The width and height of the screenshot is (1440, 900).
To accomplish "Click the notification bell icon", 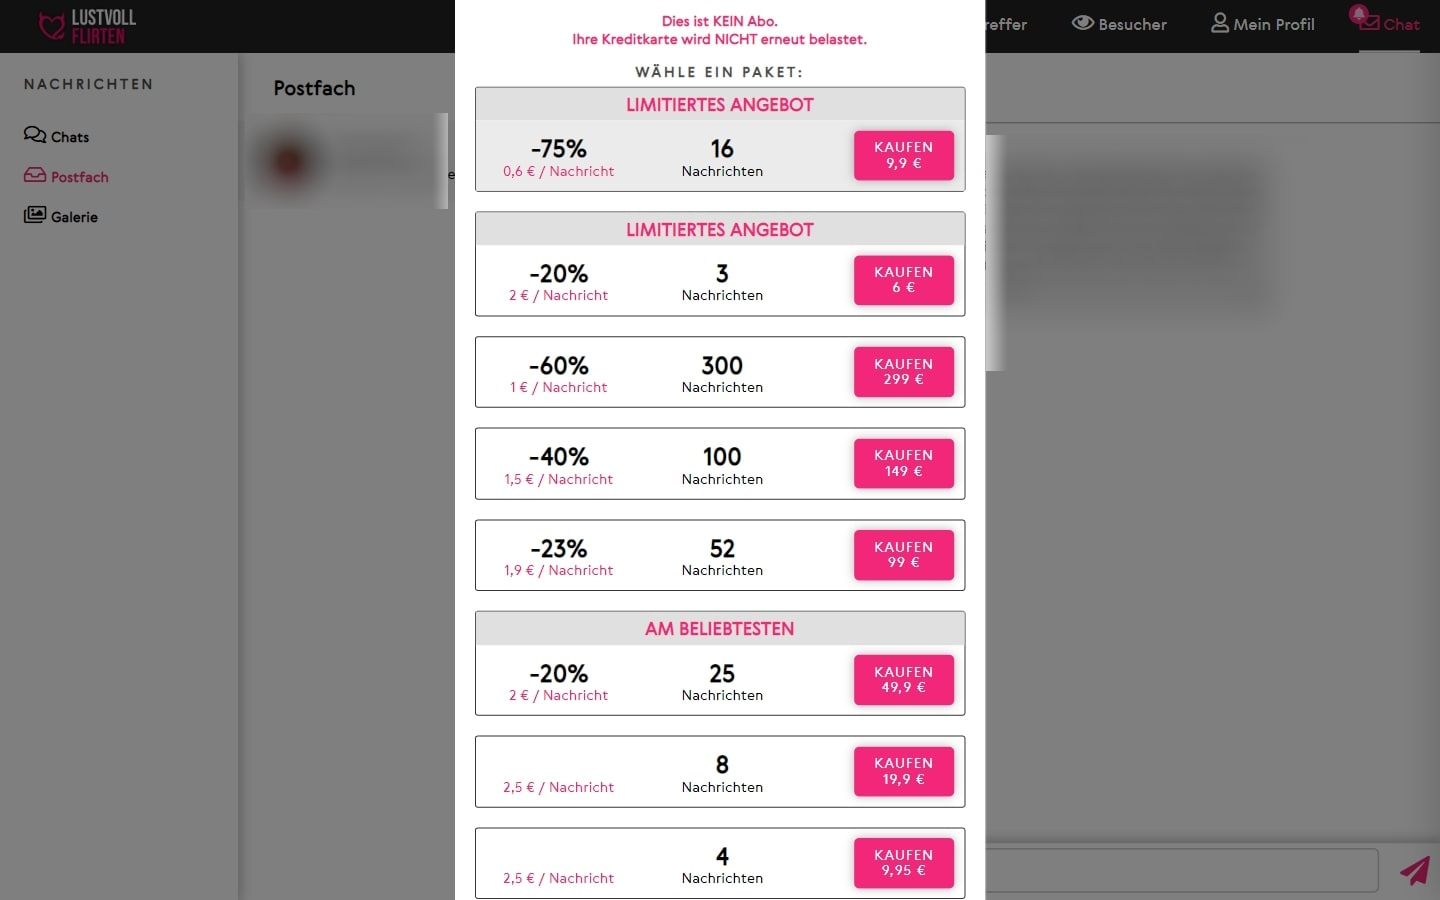I will click(x=1358, y=14).
